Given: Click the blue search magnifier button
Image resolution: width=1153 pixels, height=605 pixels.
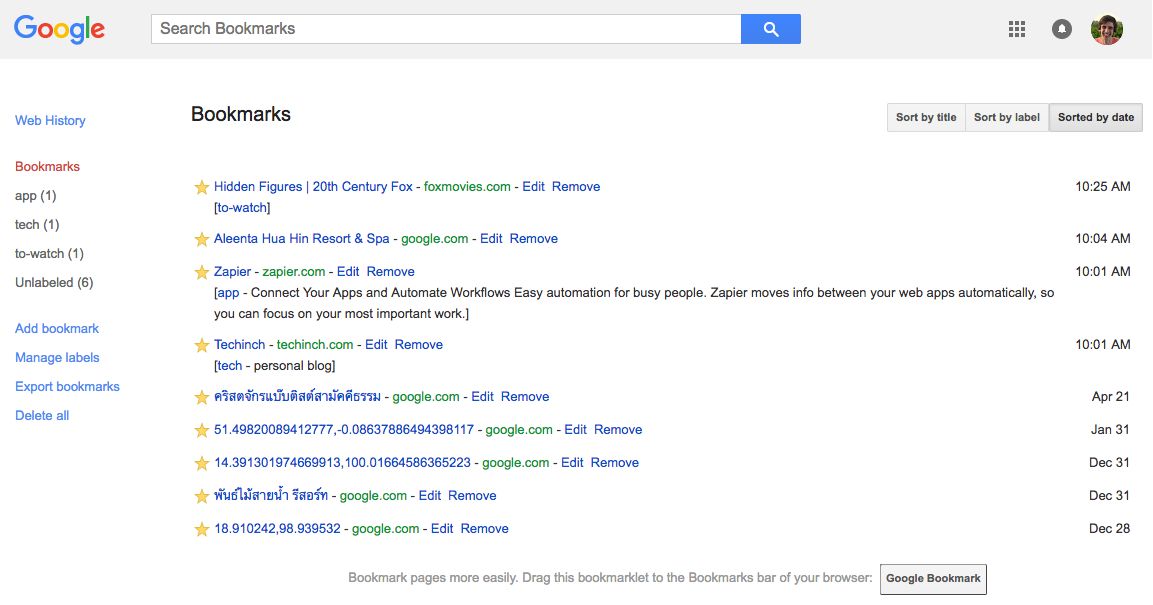Looking at the screenshot, I should [770, 29].
